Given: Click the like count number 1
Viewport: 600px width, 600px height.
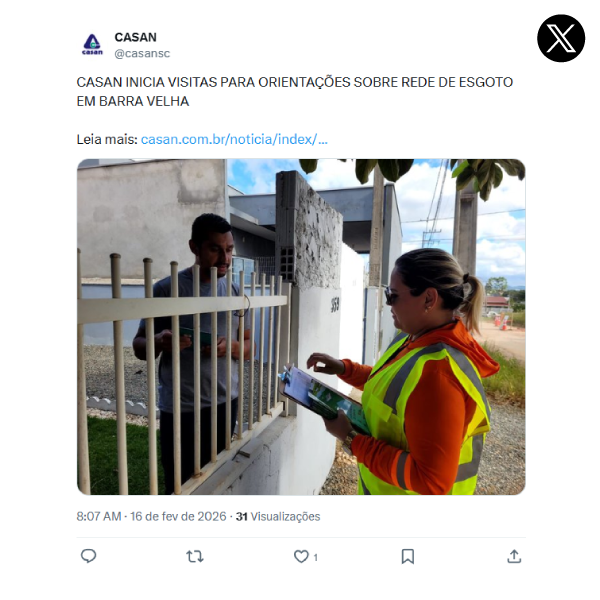Looking at the screenshot, I should click(315, 558).
